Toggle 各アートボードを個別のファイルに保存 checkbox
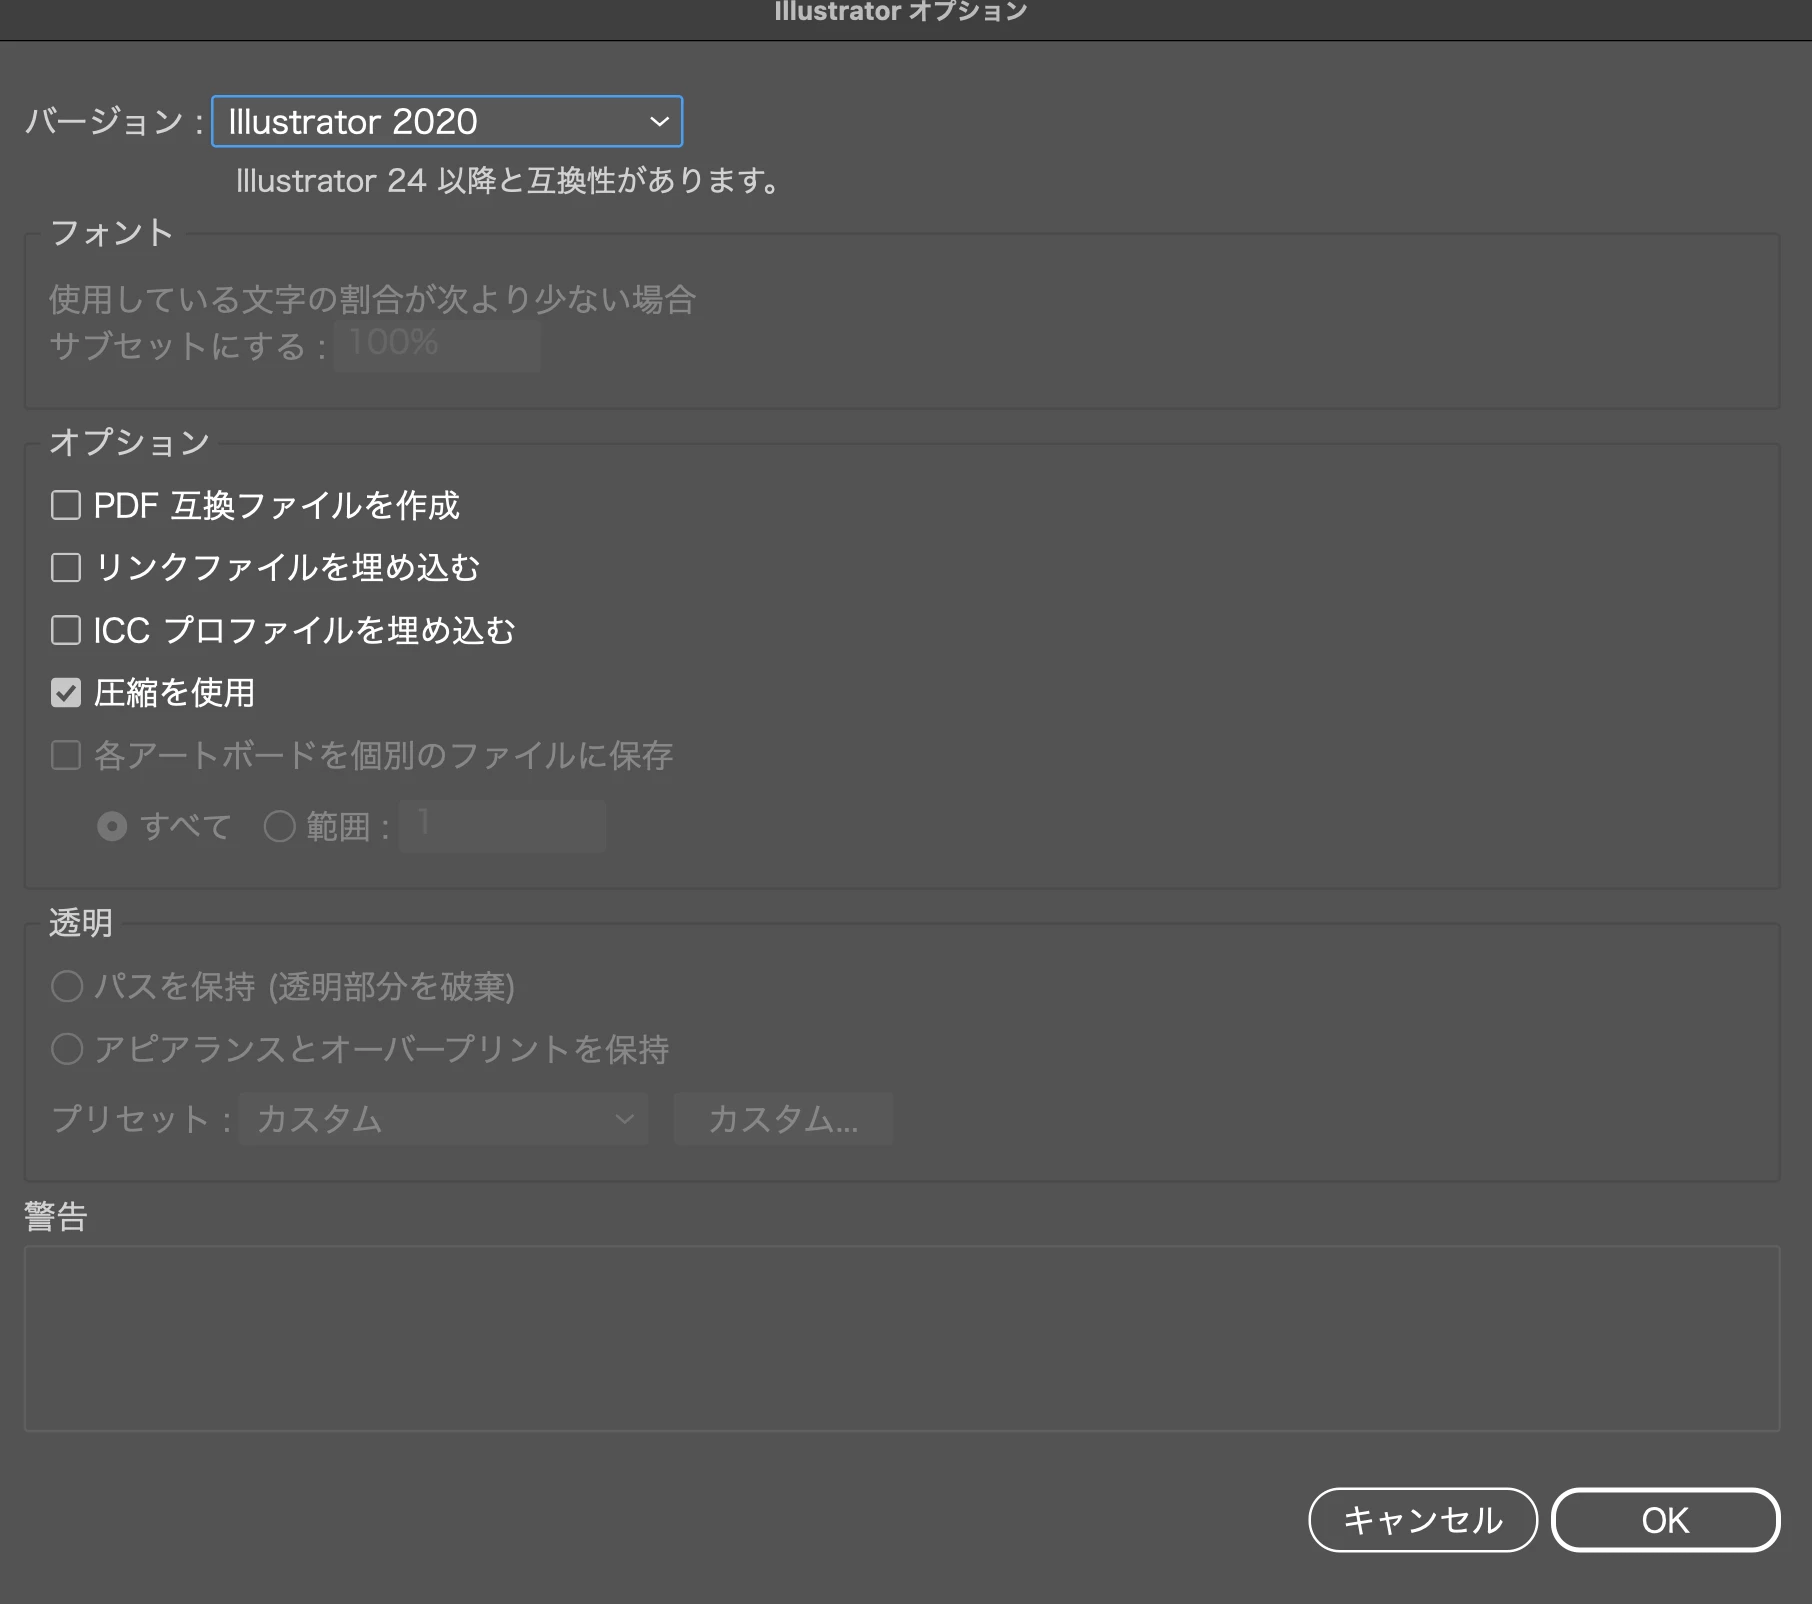The height and width of the screenshot is (1604, 1812). 66,755
